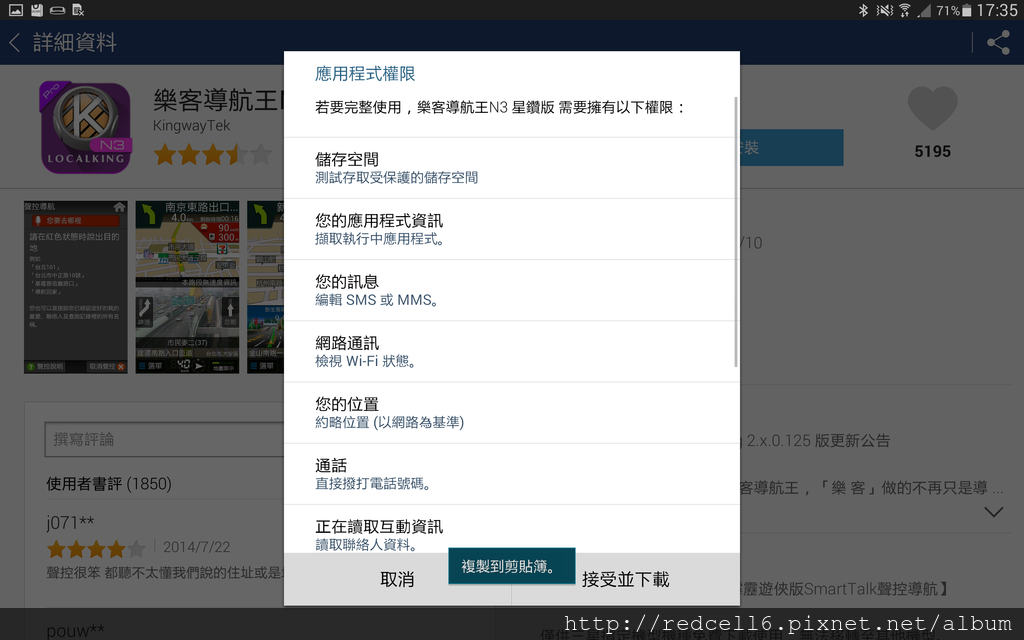Tap the back arrow beside 詳細資料
1024x640 pixels.
click(x=14, y=42)
